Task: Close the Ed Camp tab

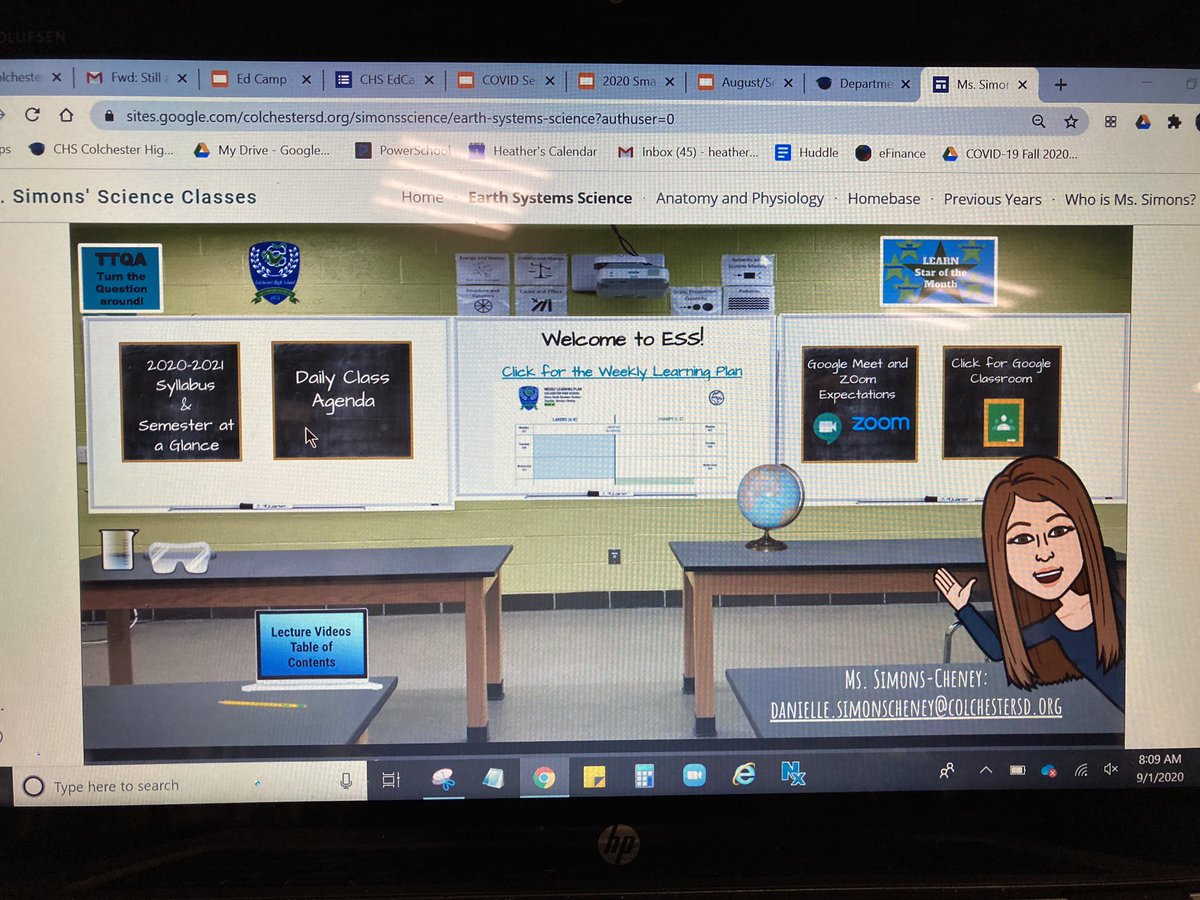Action: (x=306, y=80)
